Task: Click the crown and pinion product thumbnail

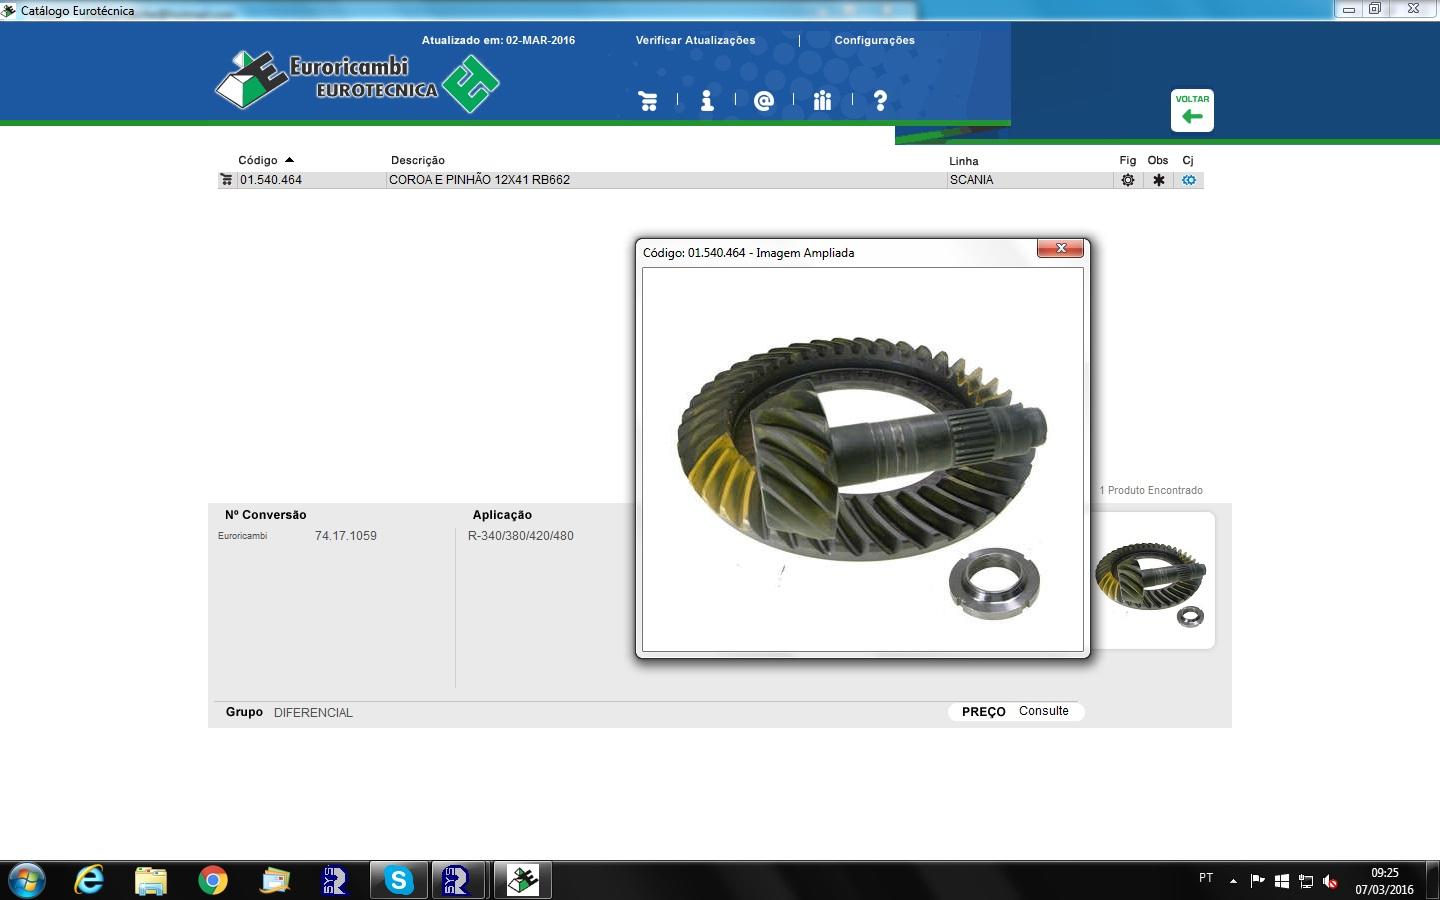Action: pyautogui.click(x=1151, y=580)
